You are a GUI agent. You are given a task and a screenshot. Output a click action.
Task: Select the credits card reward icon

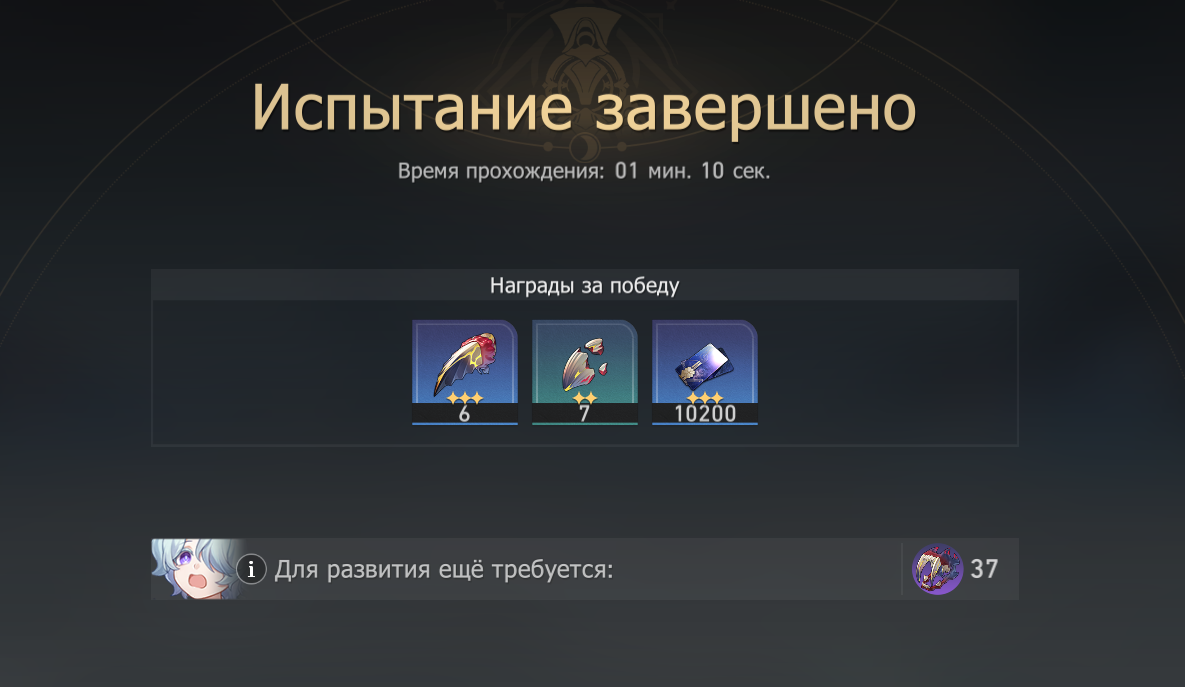(705, 372)
